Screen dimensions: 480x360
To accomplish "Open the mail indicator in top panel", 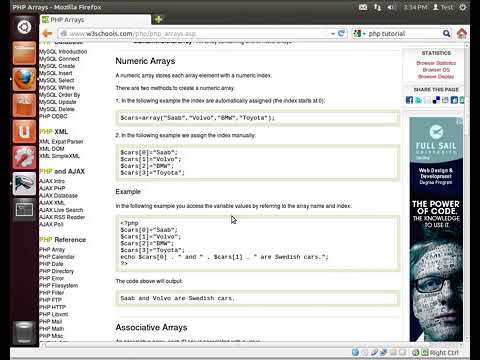I will (x=363, y=7).
